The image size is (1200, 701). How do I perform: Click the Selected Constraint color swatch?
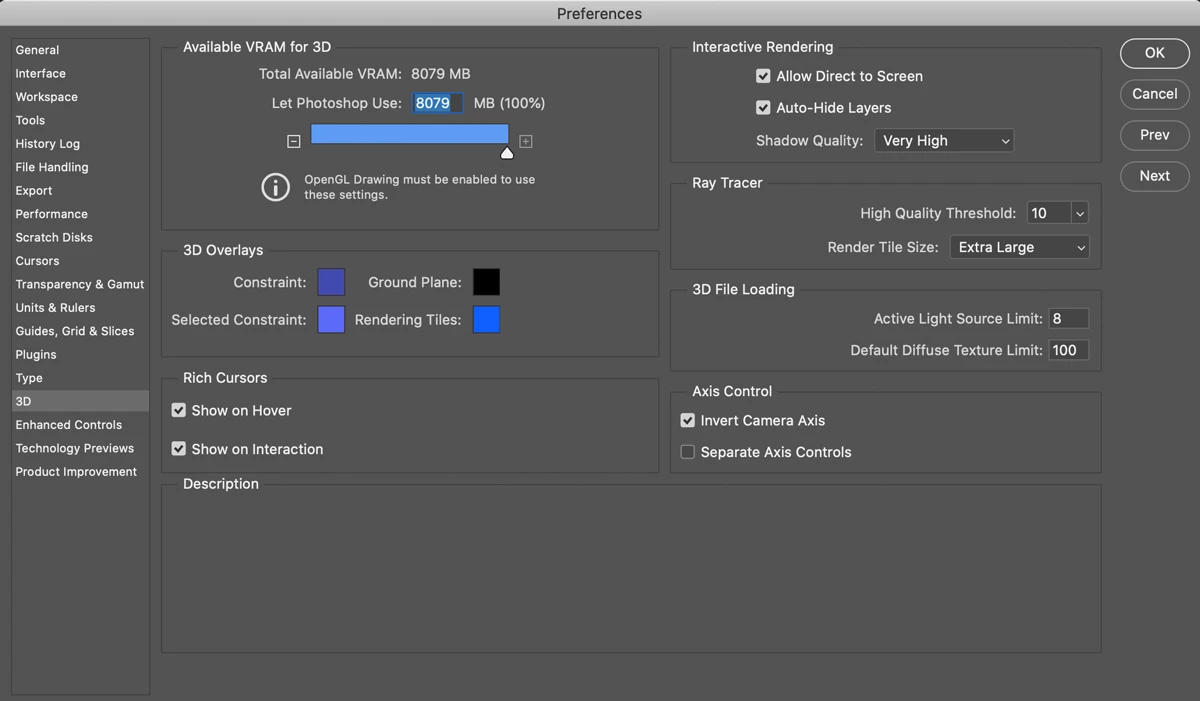331,320
